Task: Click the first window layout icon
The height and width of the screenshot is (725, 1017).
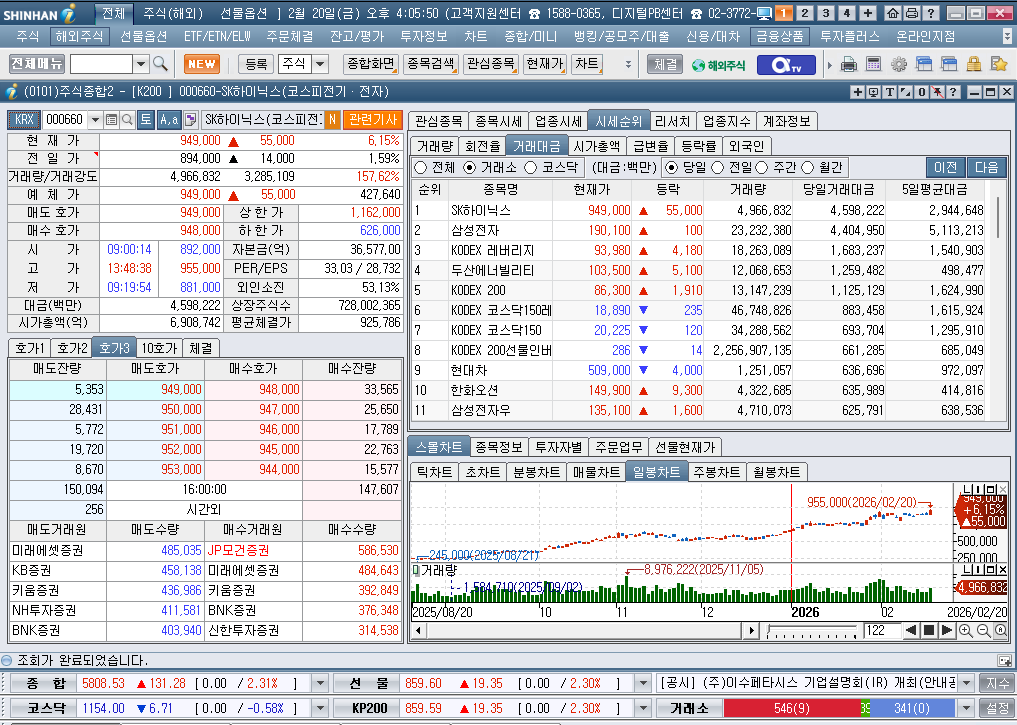Action: pyautogui.click(x=924, y=64)
